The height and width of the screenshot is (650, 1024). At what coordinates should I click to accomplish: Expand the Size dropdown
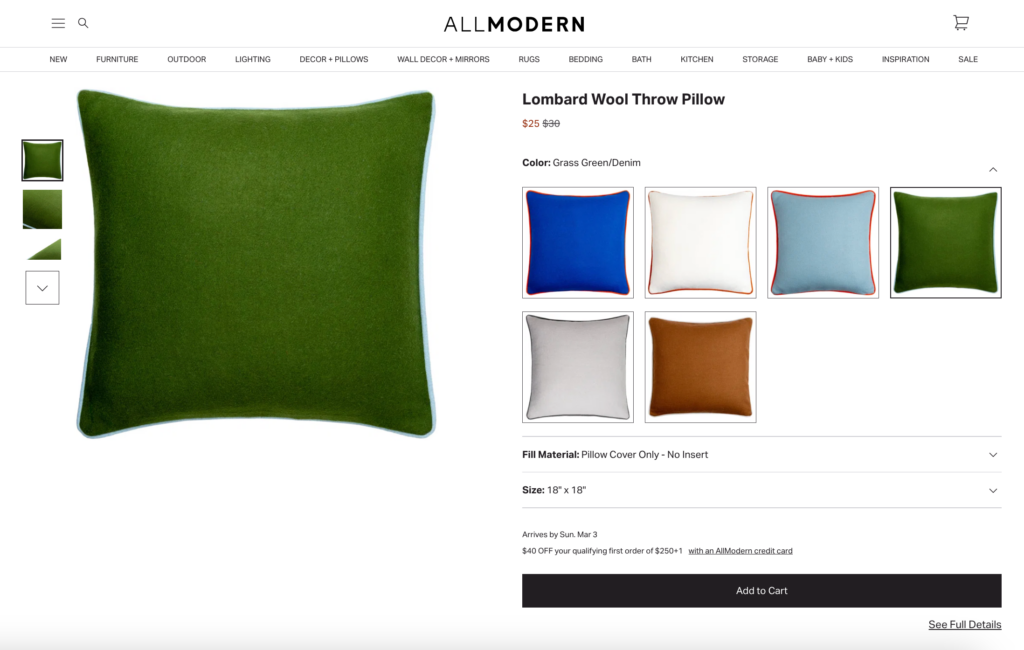pyautogui.click(x=761, y=490)
